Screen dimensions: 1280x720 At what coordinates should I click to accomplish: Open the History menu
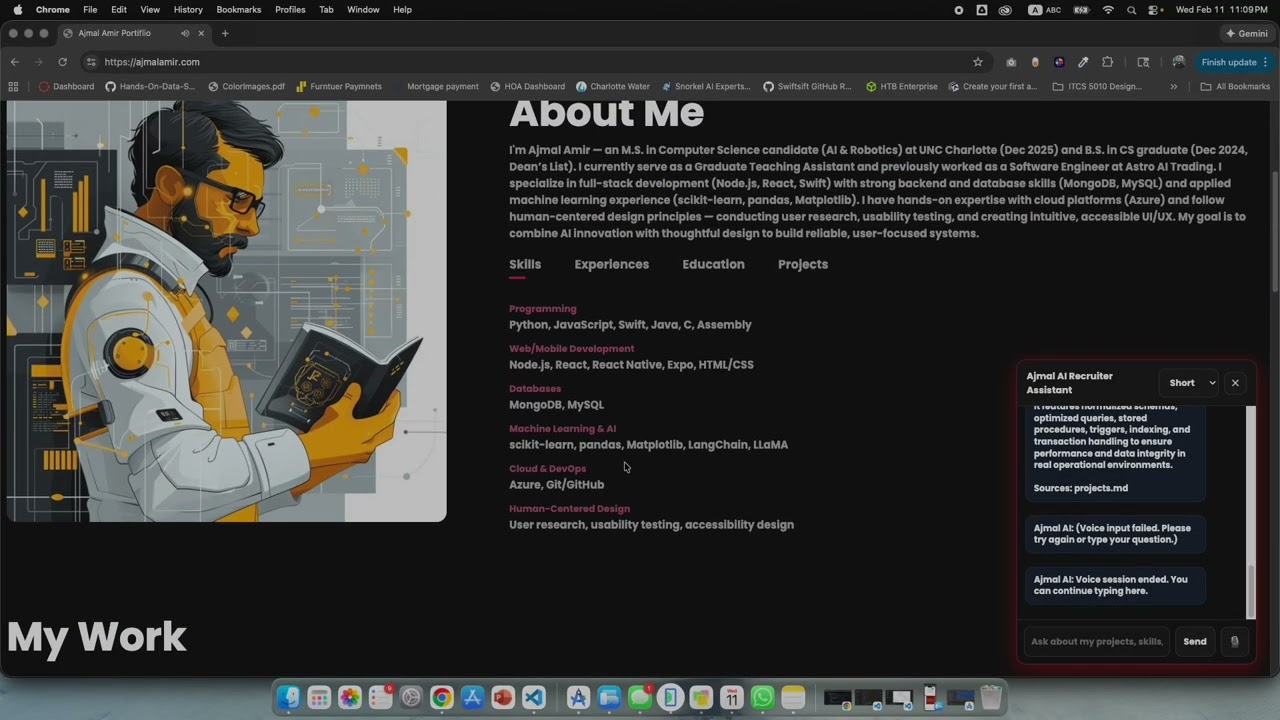click(x=188, y=9)
